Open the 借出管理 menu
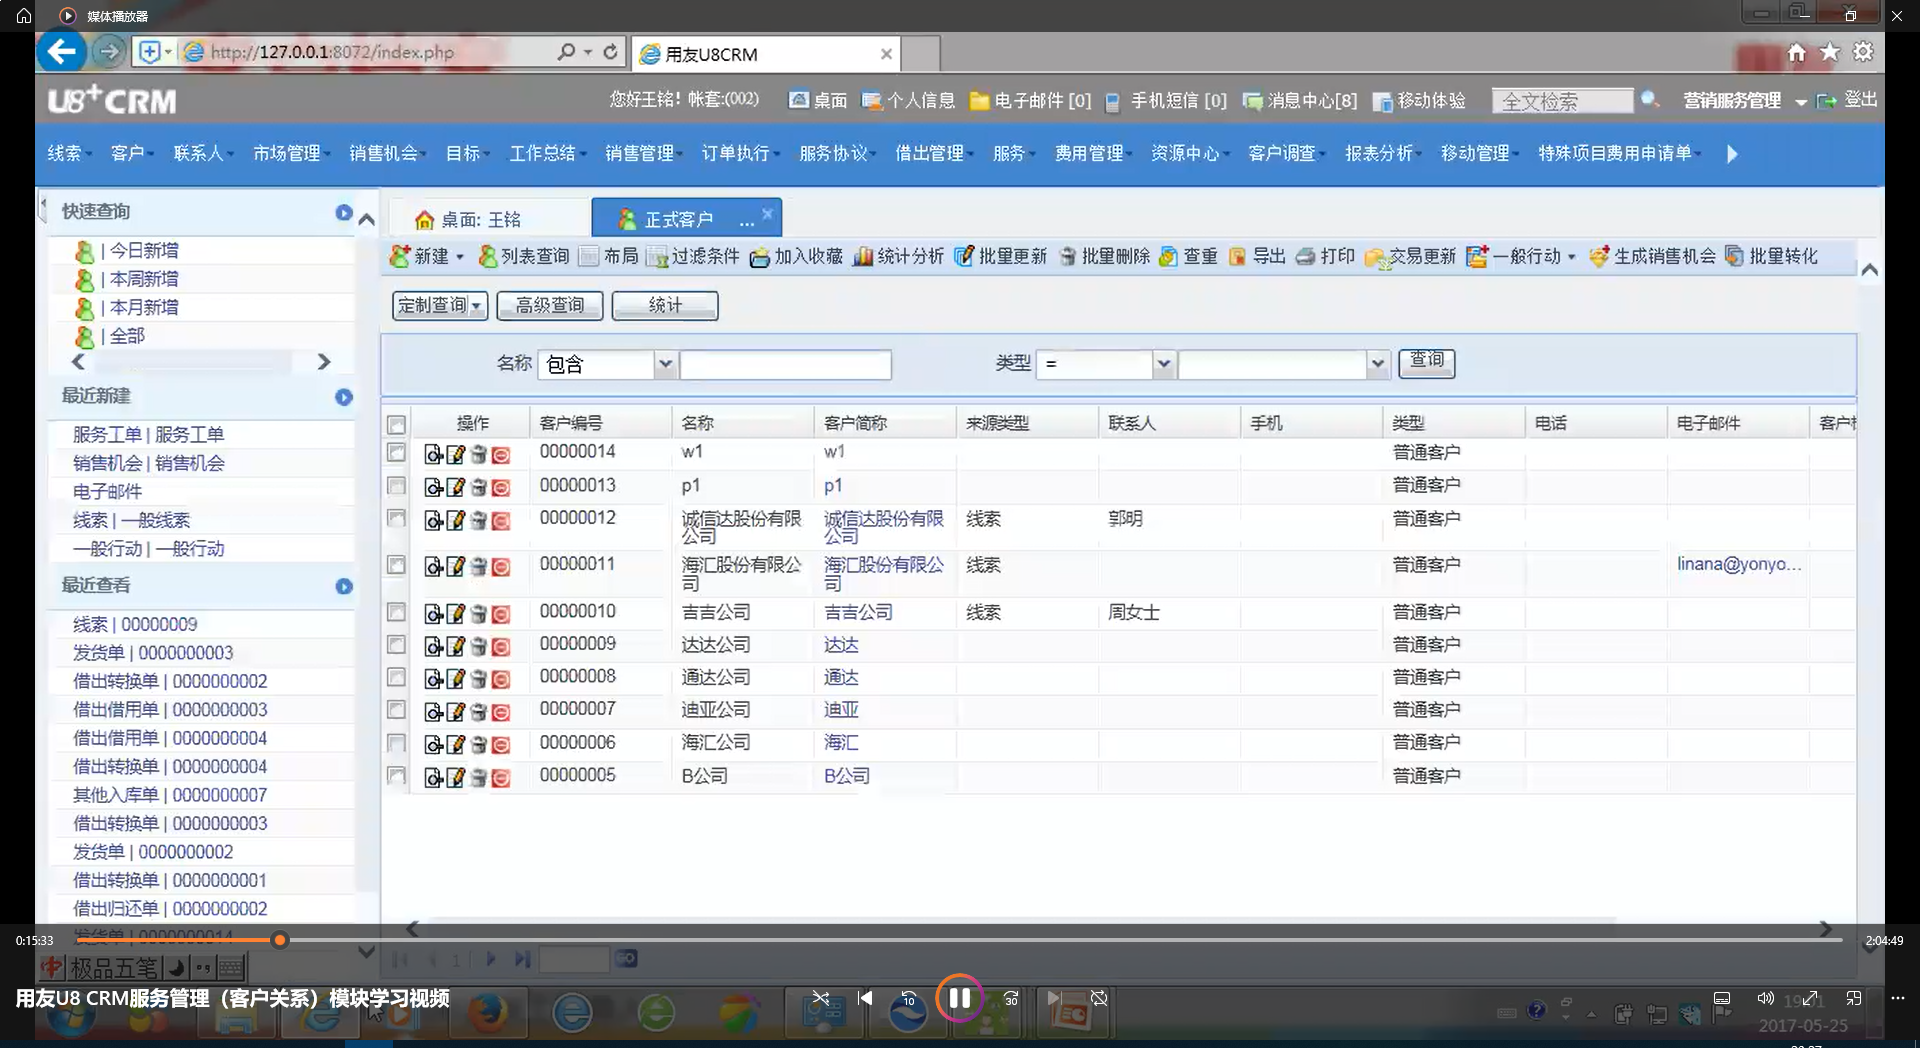Screen dimensions: 1920x1048 point(933,153)
